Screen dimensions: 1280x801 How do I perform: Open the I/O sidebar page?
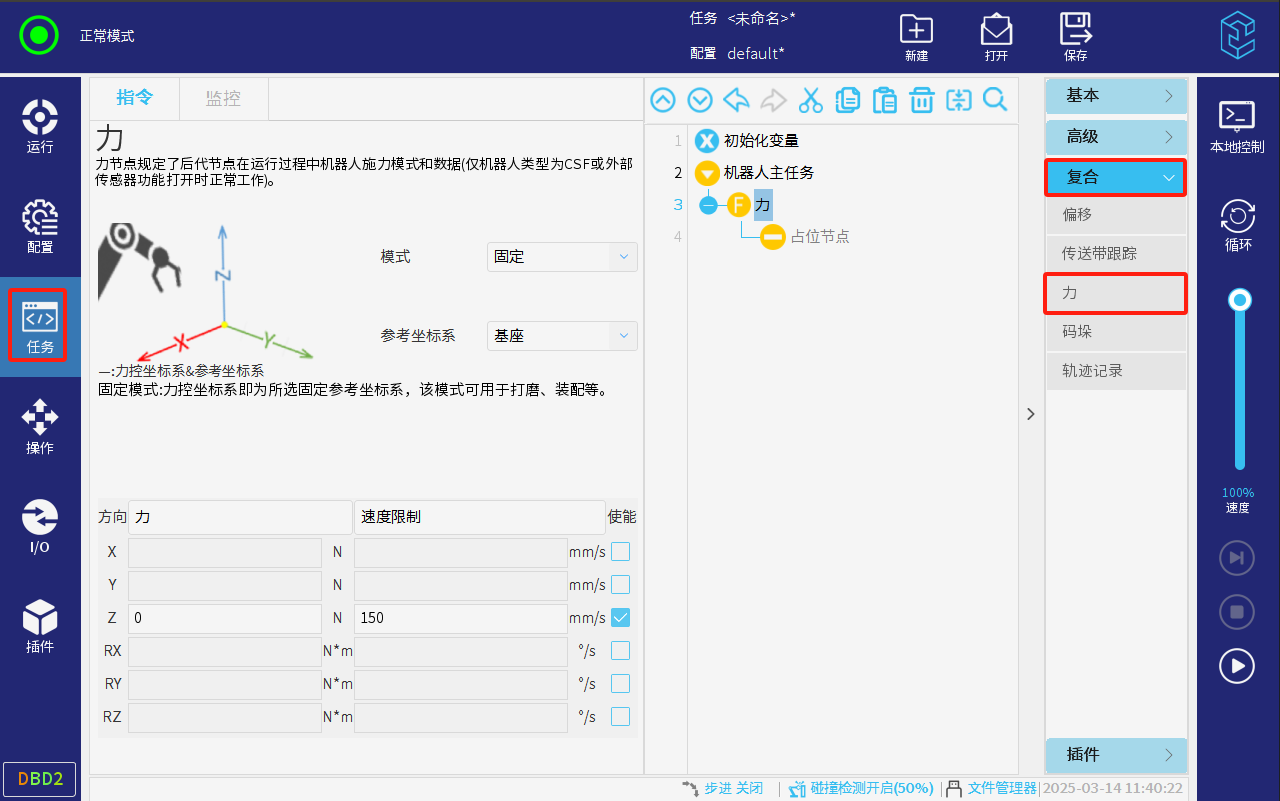click(x=40, y=527)
